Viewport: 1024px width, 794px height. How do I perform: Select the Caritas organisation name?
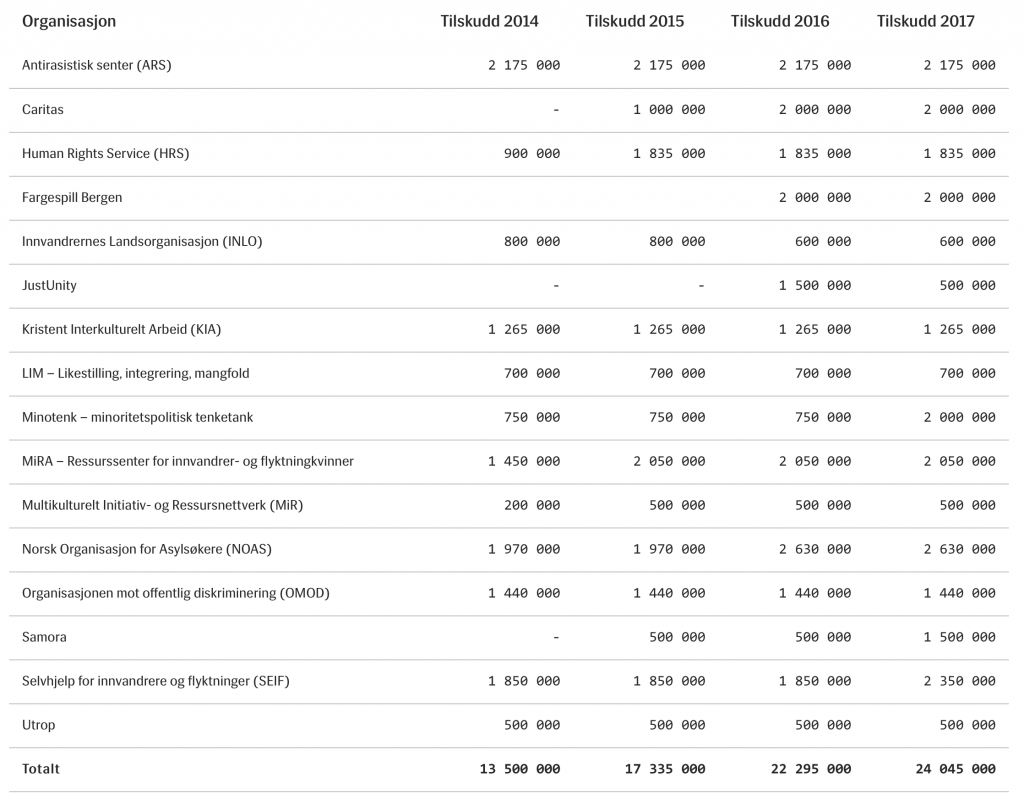click(43, 109)
